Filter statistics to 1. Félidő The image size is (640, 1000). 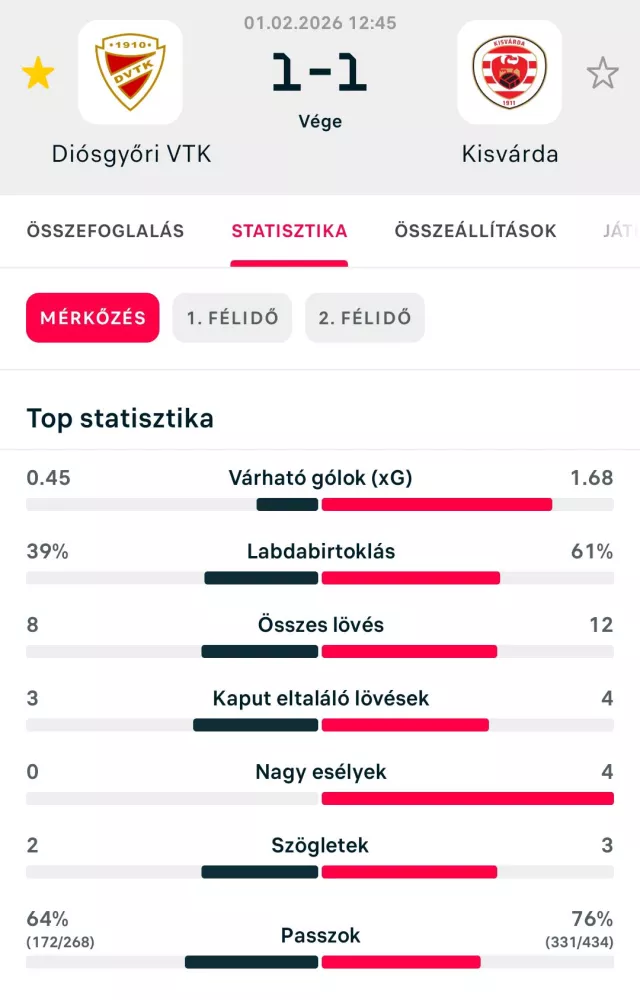click(232, 318)
